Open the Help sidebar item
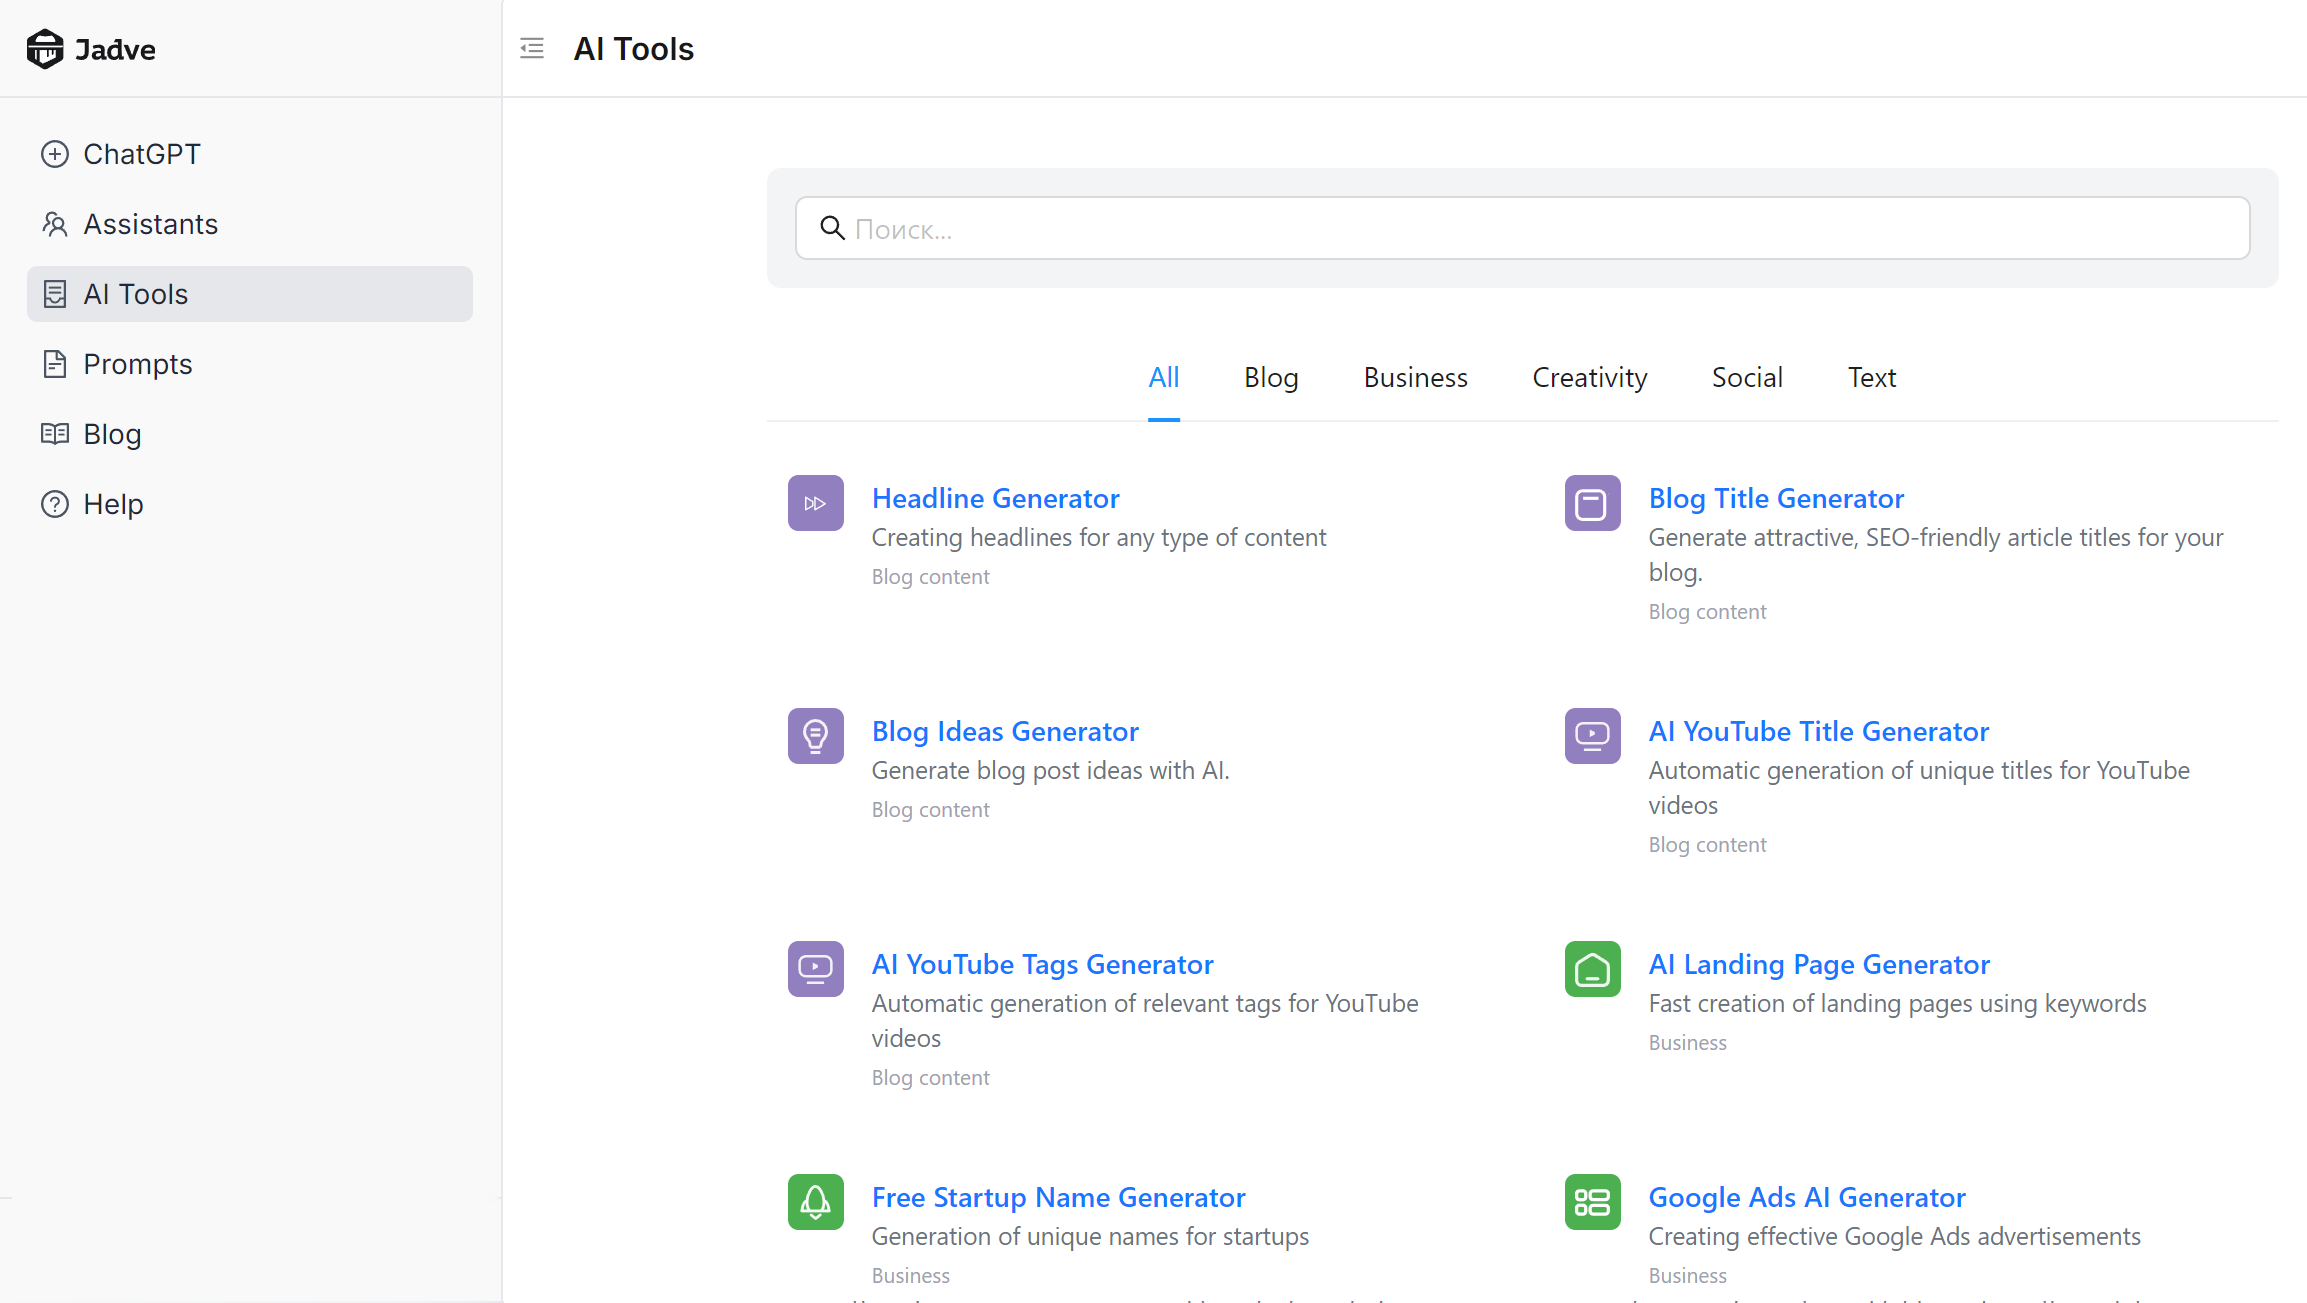The image size is (2307, 1303). tap(113, 504)
